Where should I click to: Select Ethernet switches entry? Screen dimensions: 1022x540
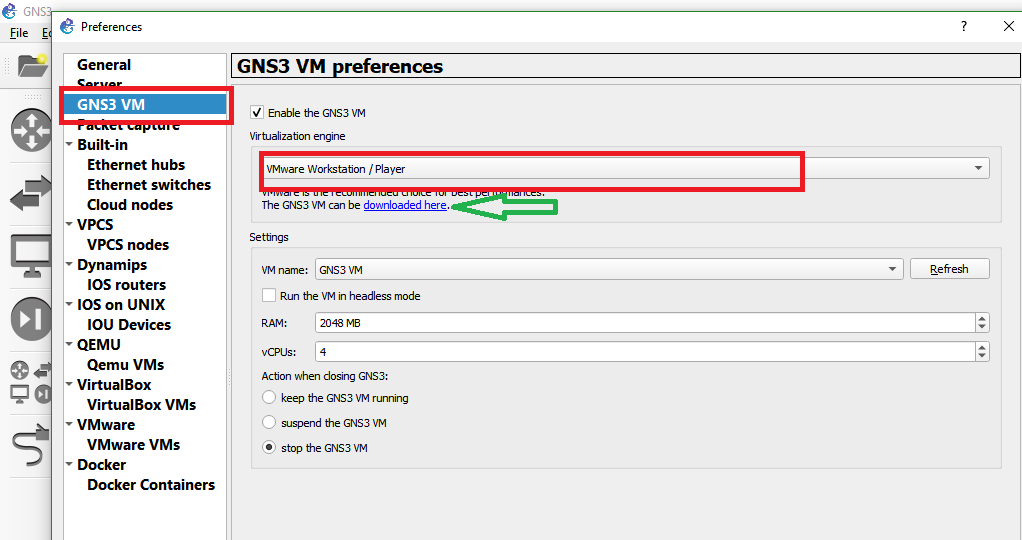pyautogui.click(x=149, y=185)
